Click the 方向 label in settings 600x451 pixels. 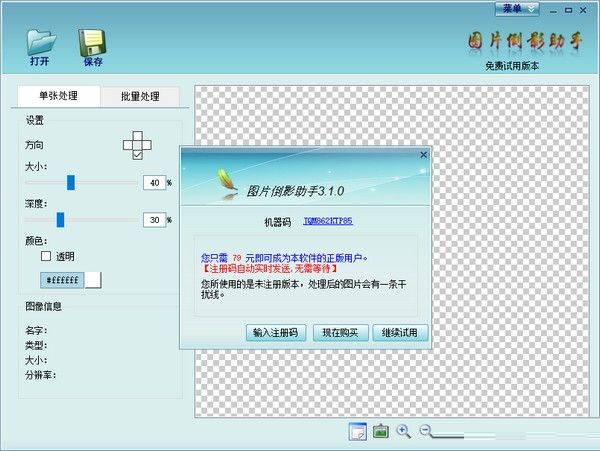coord(34,145)
